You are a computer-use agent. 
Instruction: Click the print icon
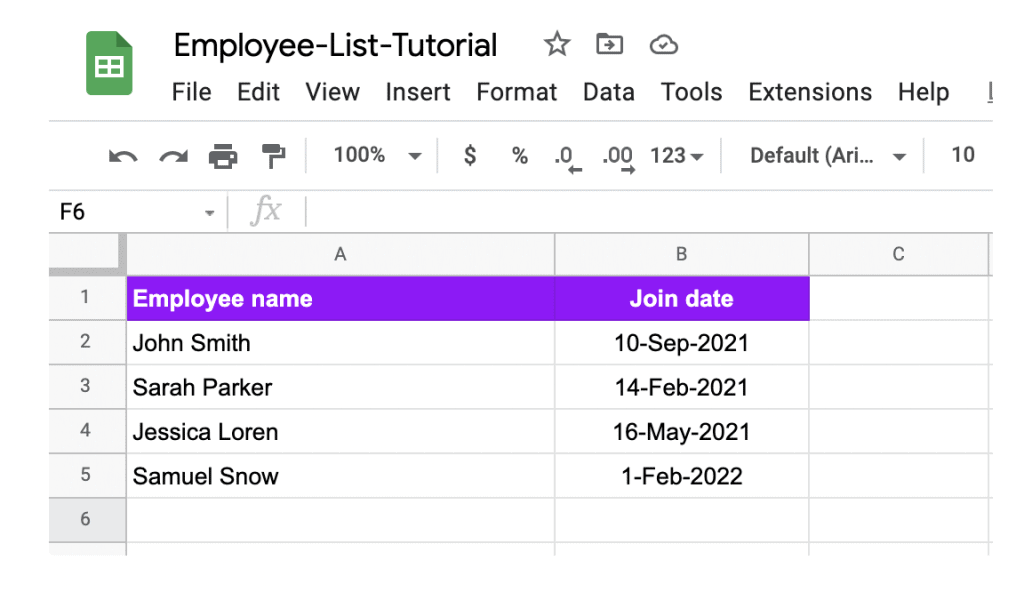point(223,156)
